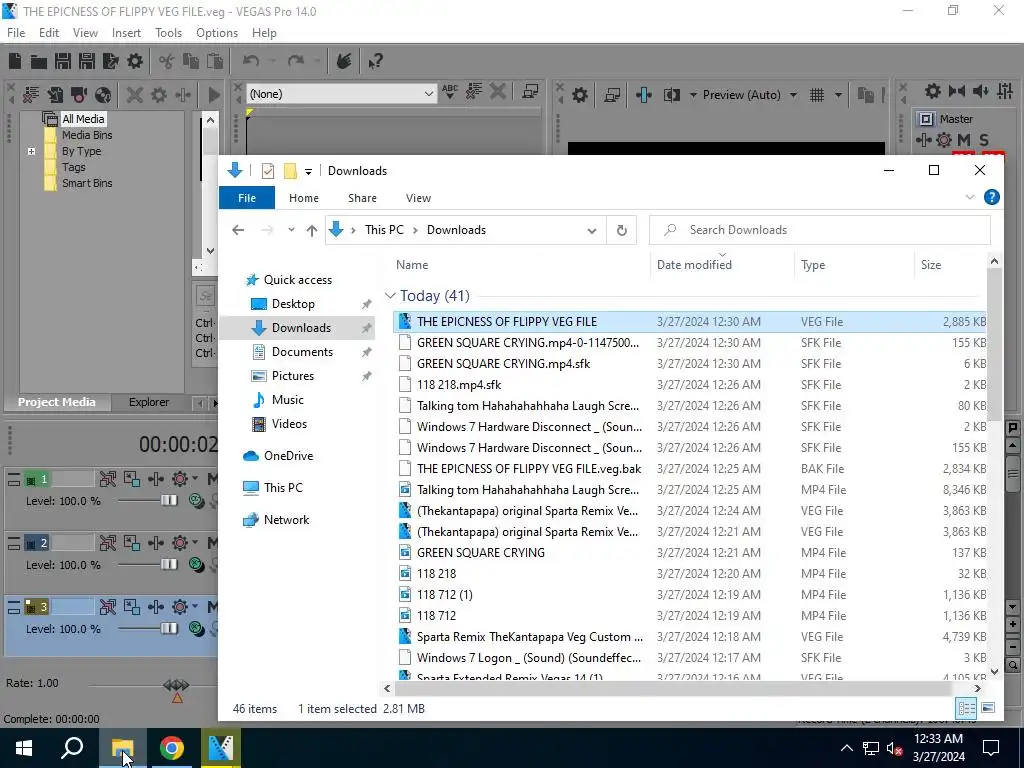Viewport: 1024px width, 768px height.
Task: Expand automation dropdown arrow on track 3
Action: pos(195,607)
